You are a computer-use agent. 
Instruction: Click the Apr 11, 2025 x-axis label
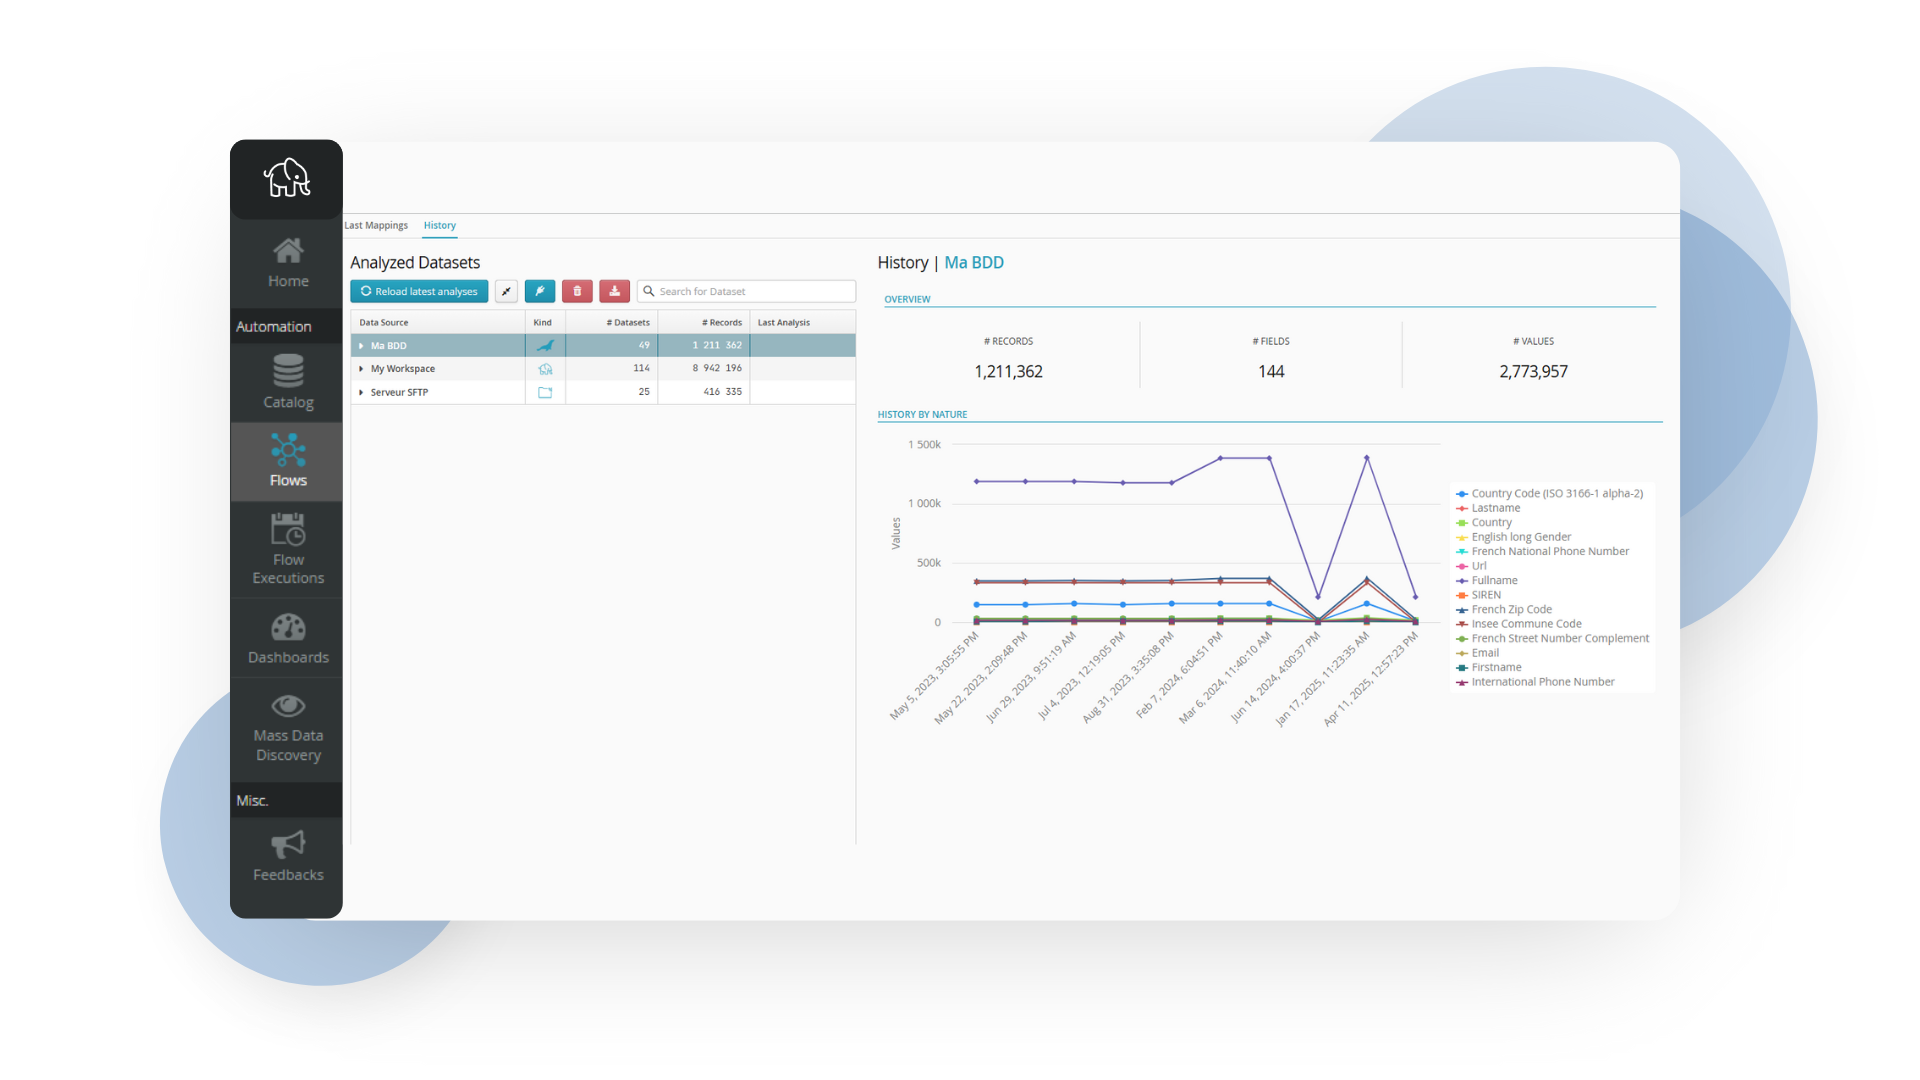pos(1371,679)
